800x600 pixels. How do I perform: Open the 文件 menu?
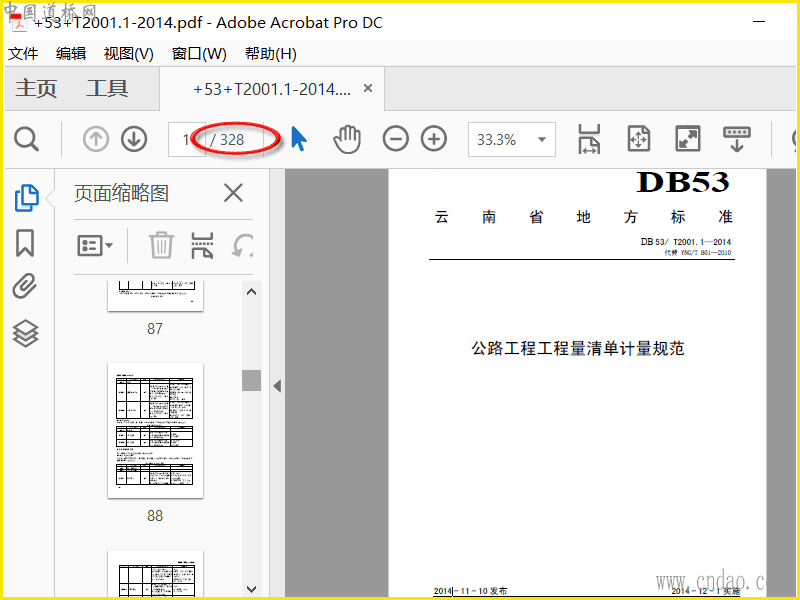23,54
